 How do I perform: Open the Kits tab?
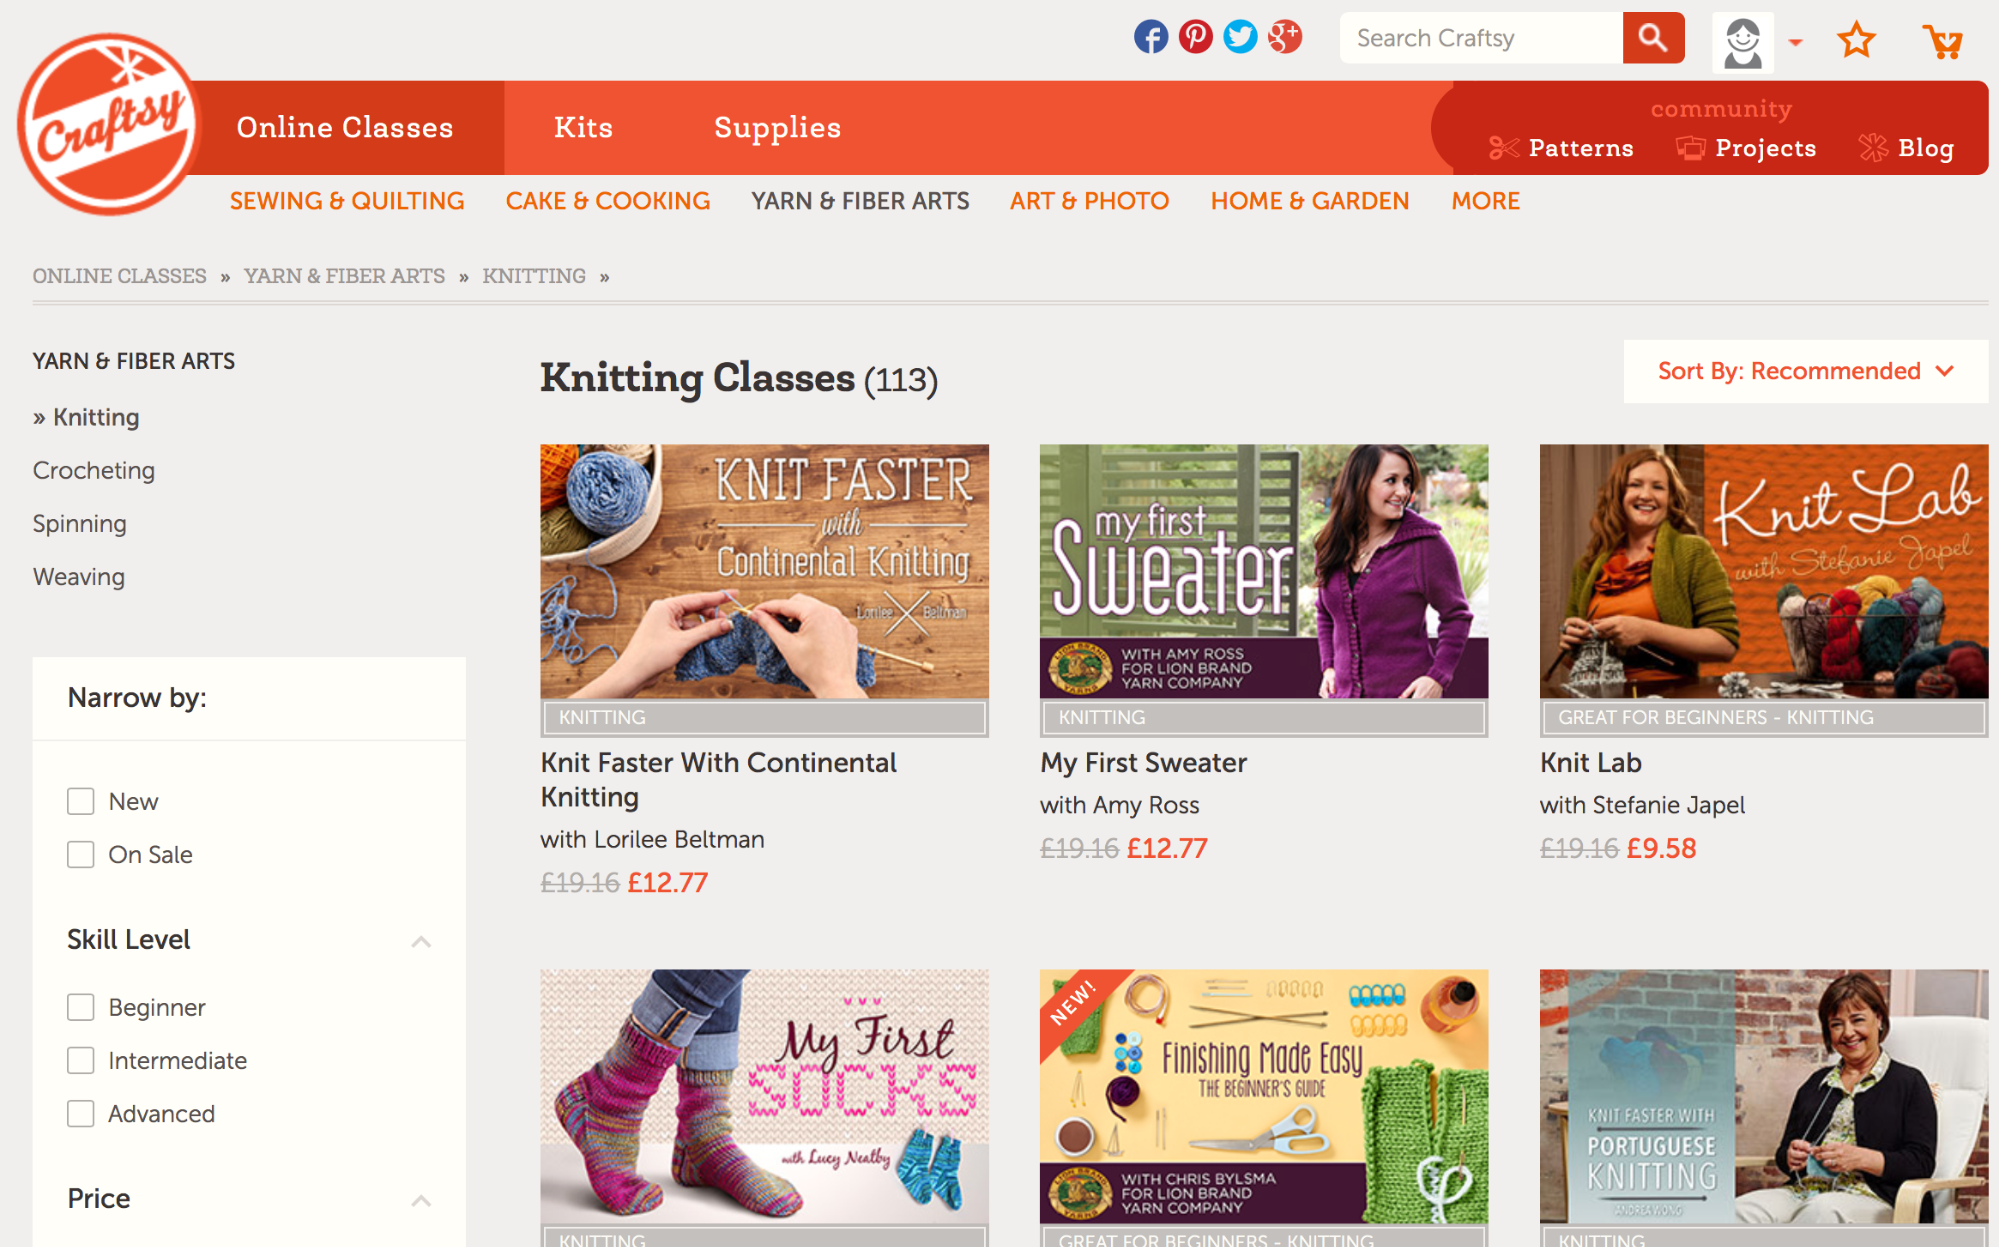583,128
